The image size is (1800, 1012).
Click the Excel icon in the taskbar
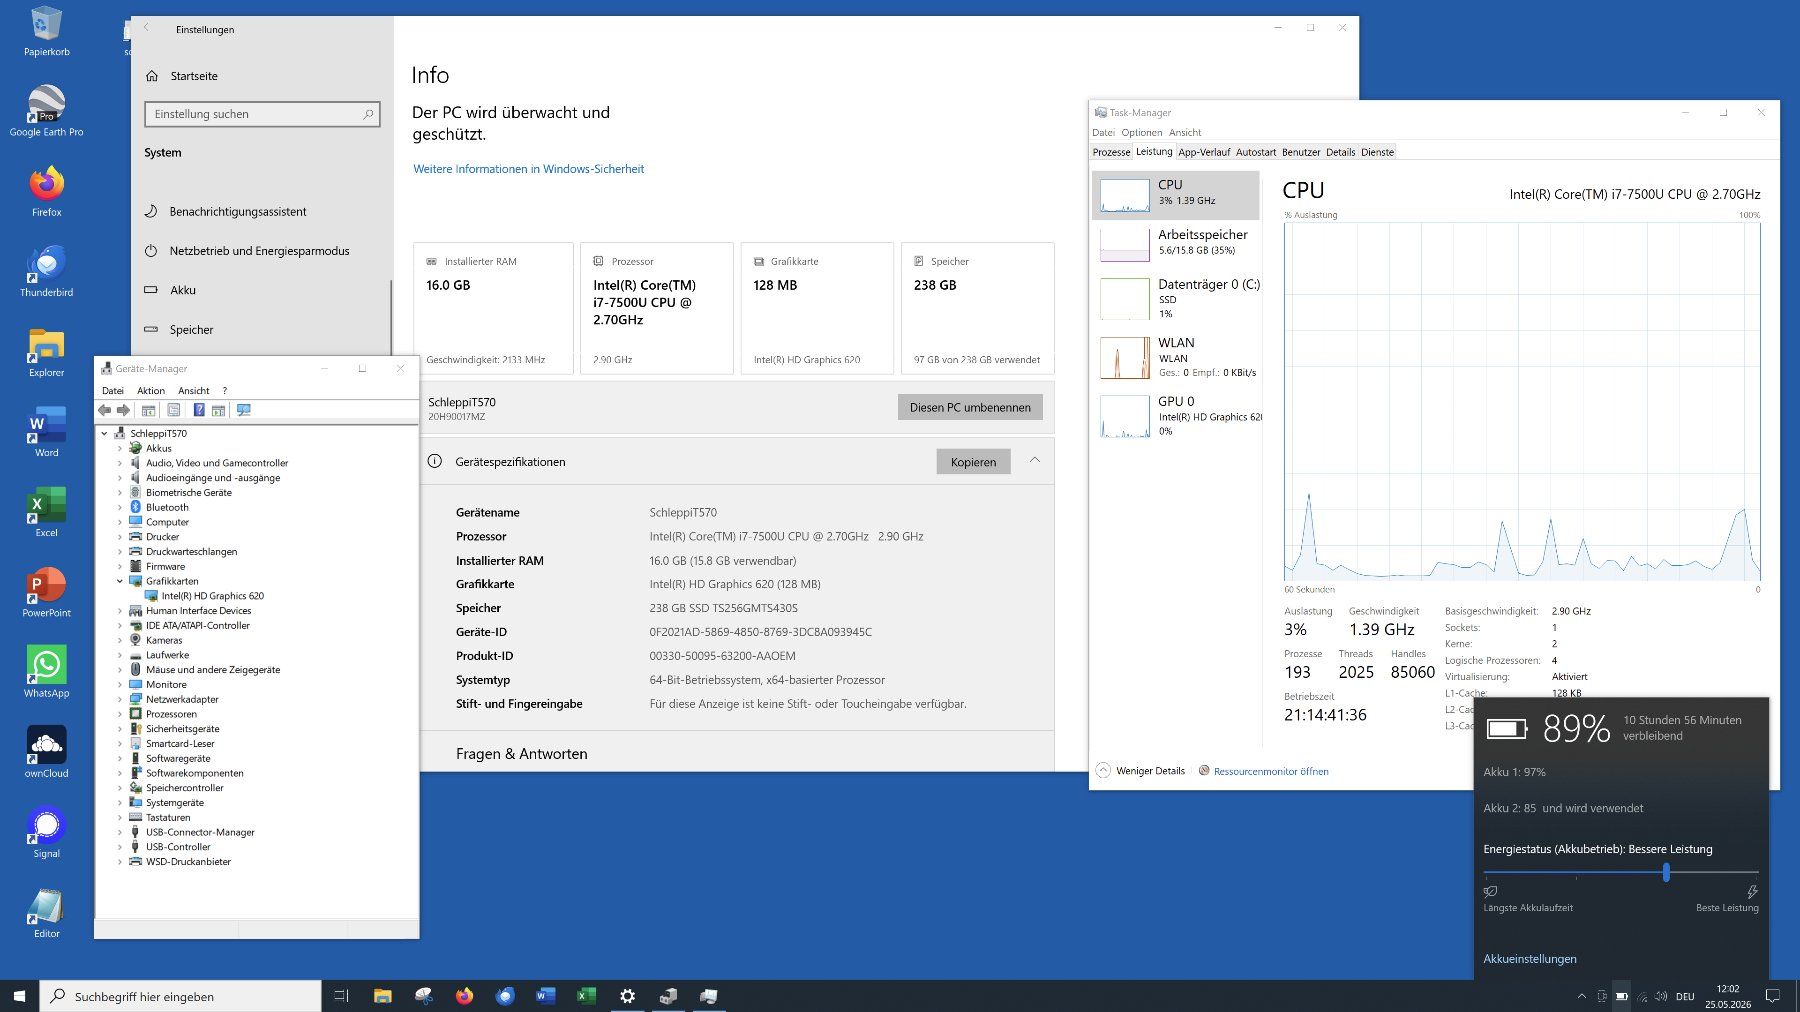pos(586,996)
